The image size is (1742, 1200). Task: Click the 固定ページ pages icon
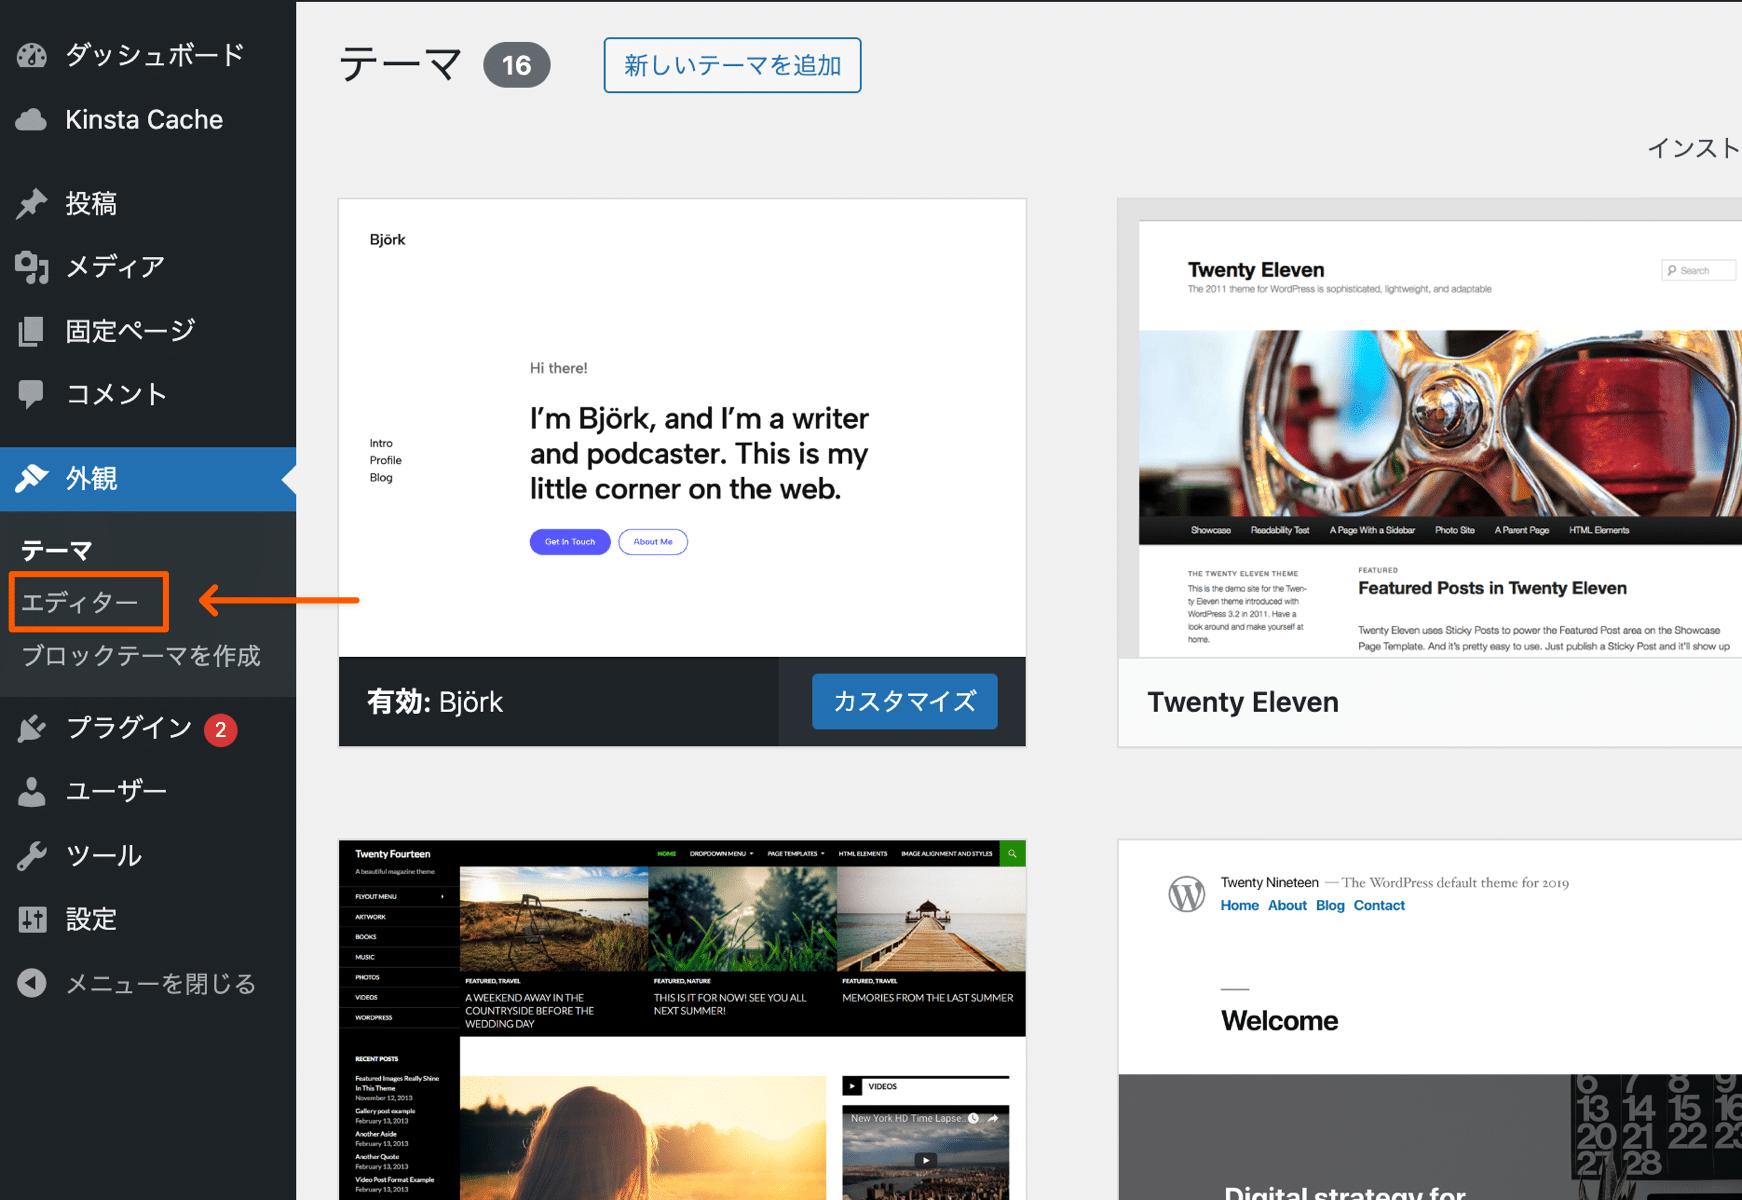pos(32,330)
